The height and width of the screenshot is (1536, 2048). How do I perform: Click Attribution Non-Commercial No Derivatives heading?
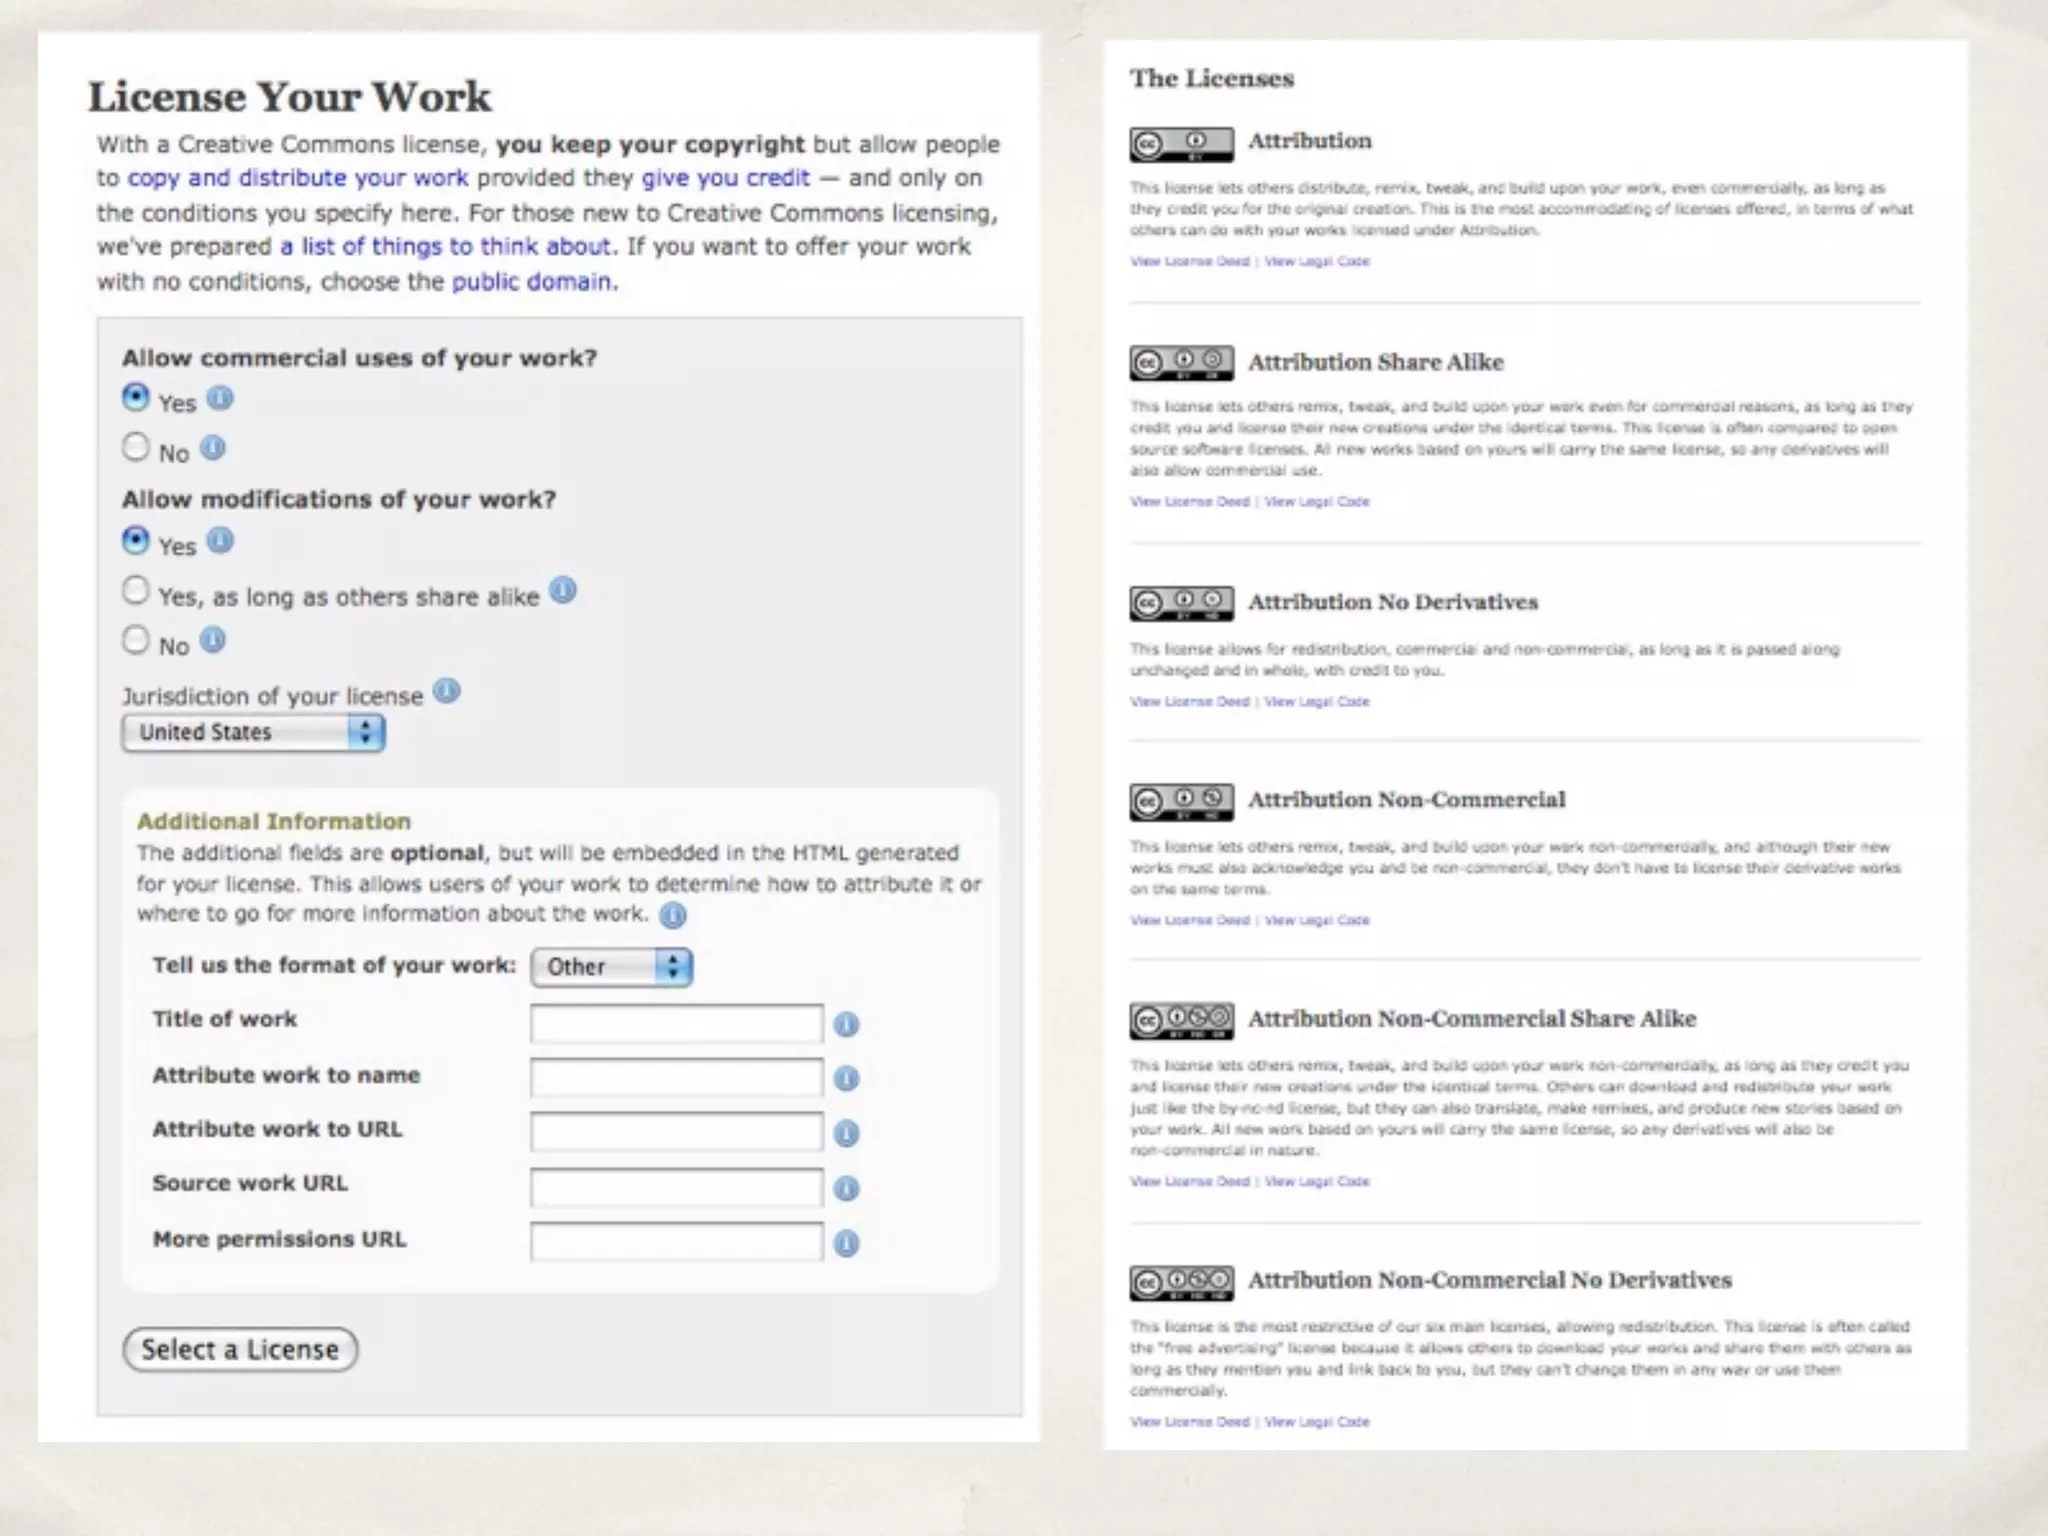click(1490, 1280)
